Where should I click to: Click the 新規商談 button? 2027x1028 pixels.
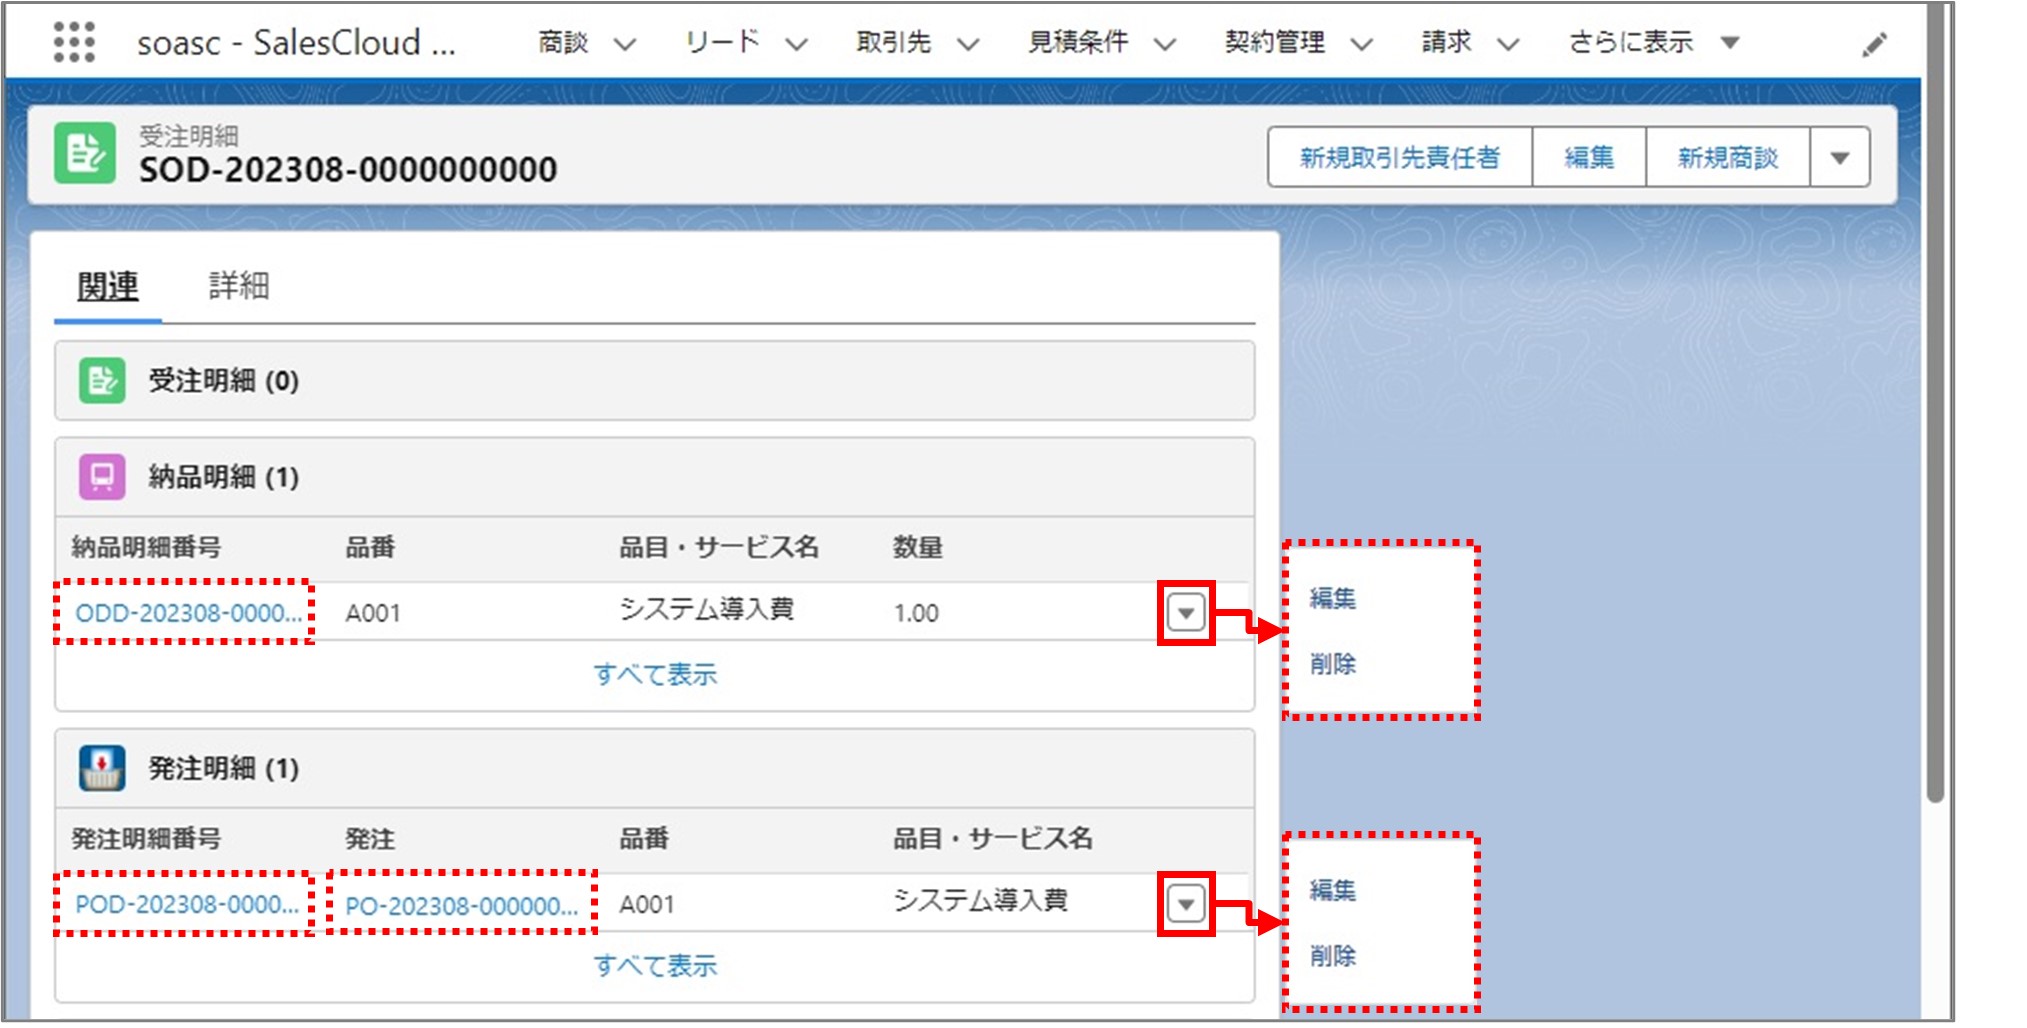click(1728, 157)
